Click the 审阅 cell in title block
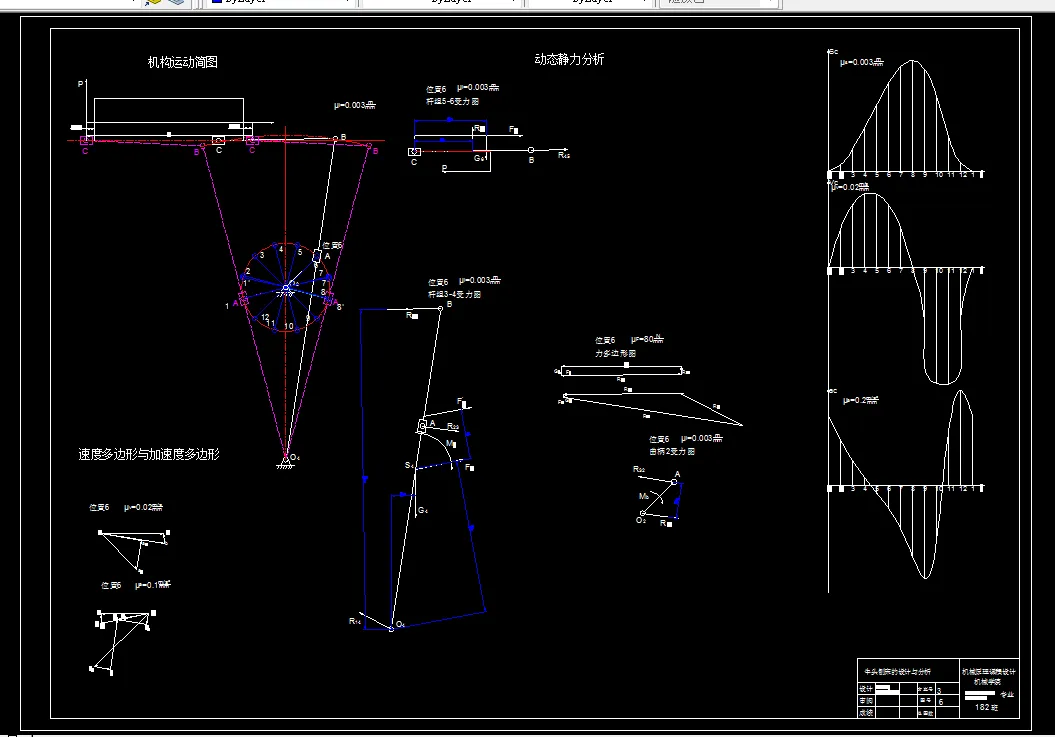Image resolution: width=1055 pixels, height=737 pixels. click(866, 701)
